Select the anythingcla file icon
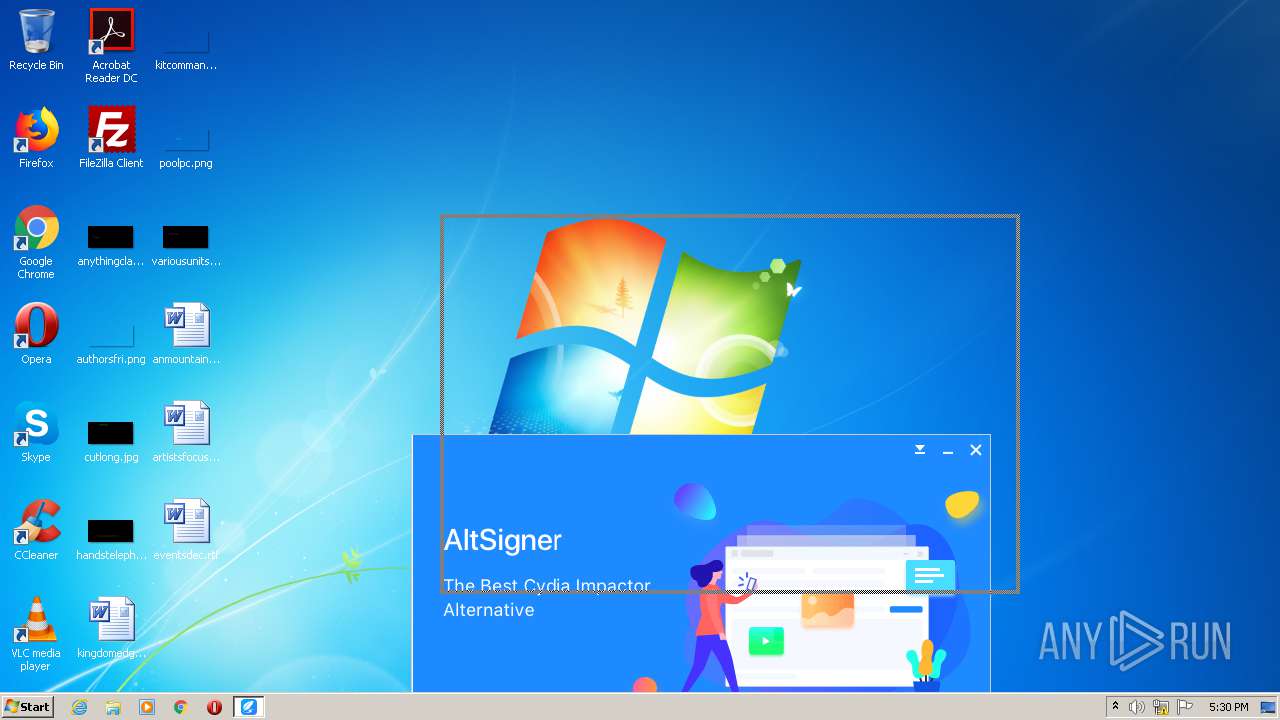 click(x=111, y=245)
